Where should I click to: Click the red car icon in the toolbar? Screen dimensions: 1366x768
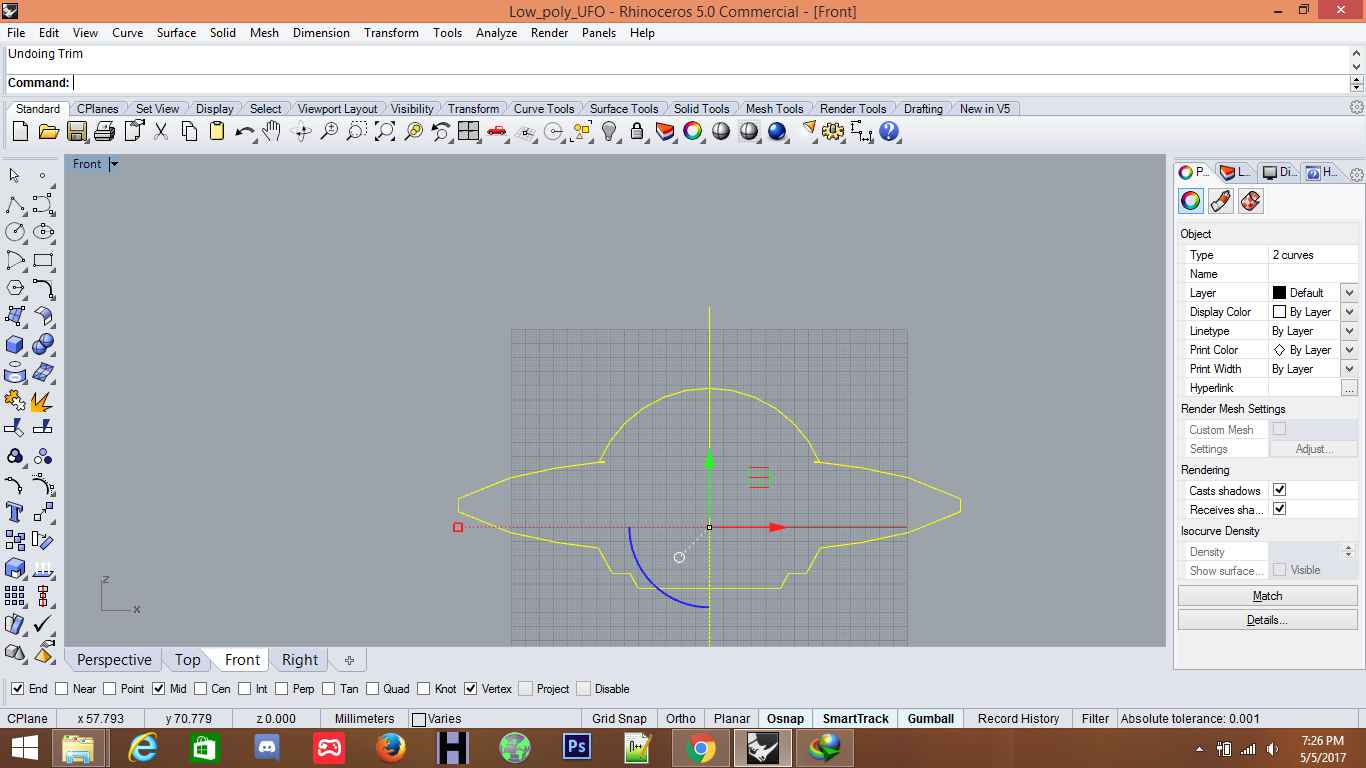click(x=497, y=131)
